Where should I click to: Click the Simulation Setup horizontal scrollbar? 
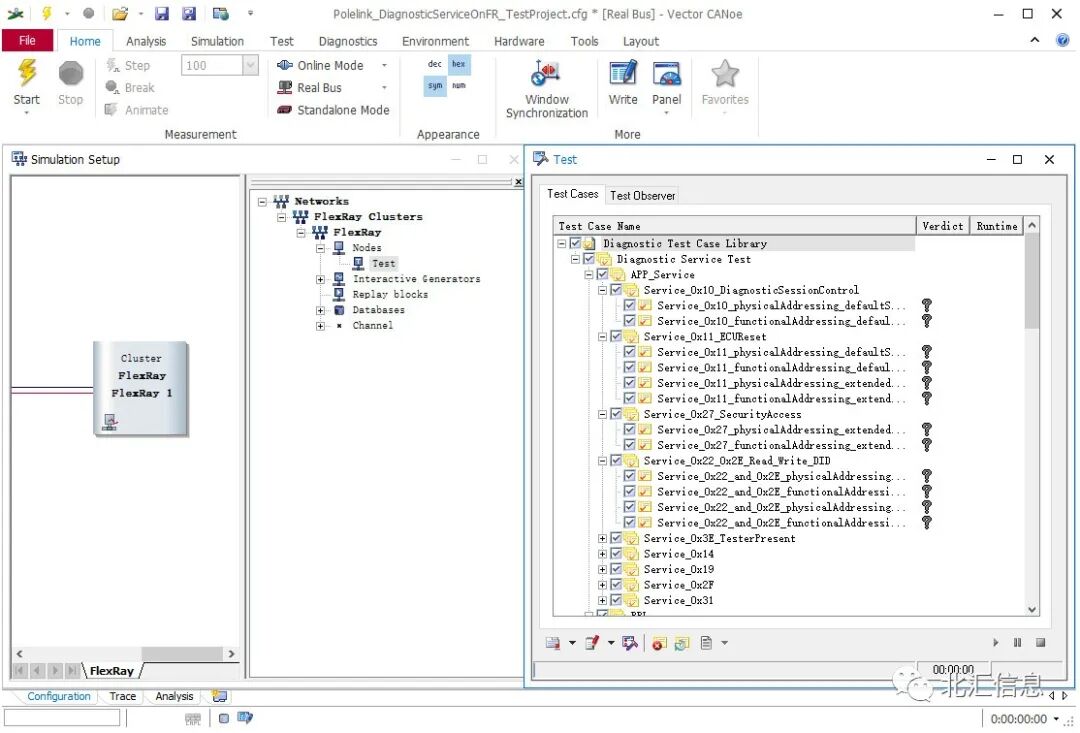point(125,653)
